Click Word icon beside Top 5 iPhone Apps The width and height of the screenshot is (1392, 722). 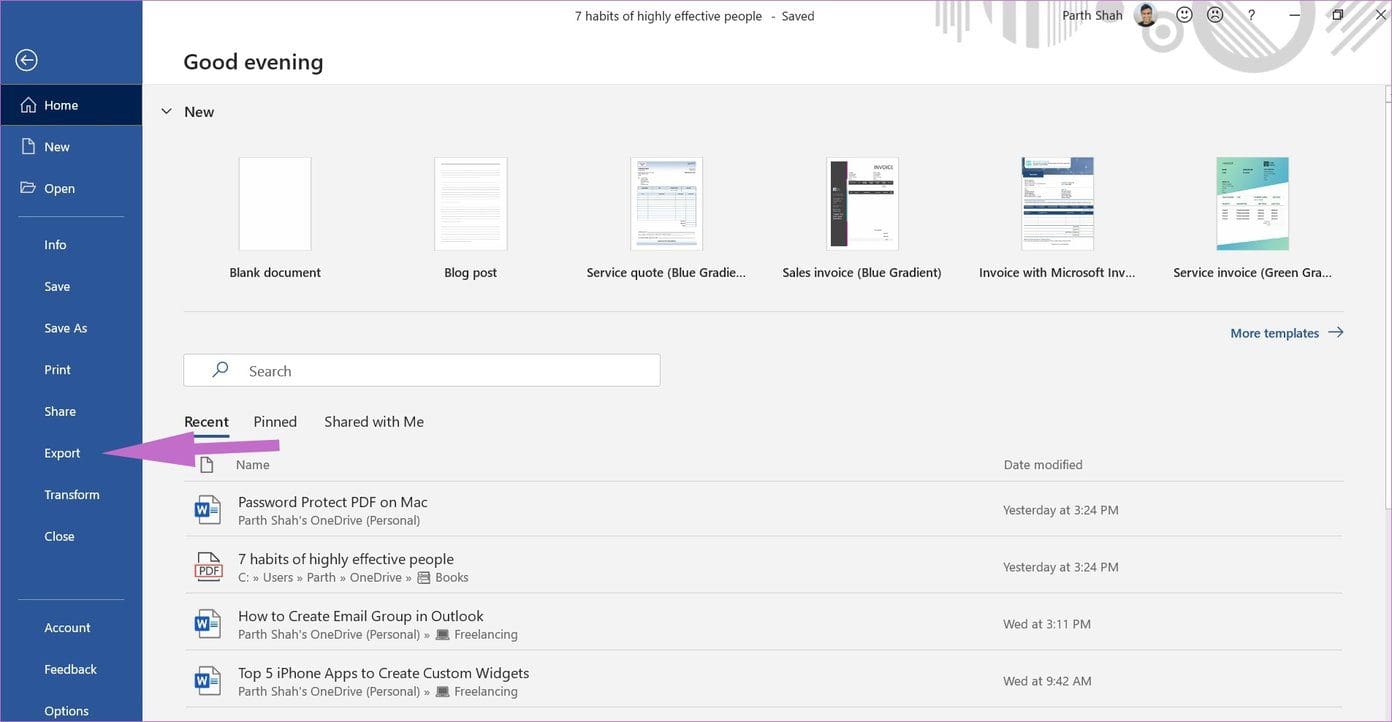click(x=208, y=681)
